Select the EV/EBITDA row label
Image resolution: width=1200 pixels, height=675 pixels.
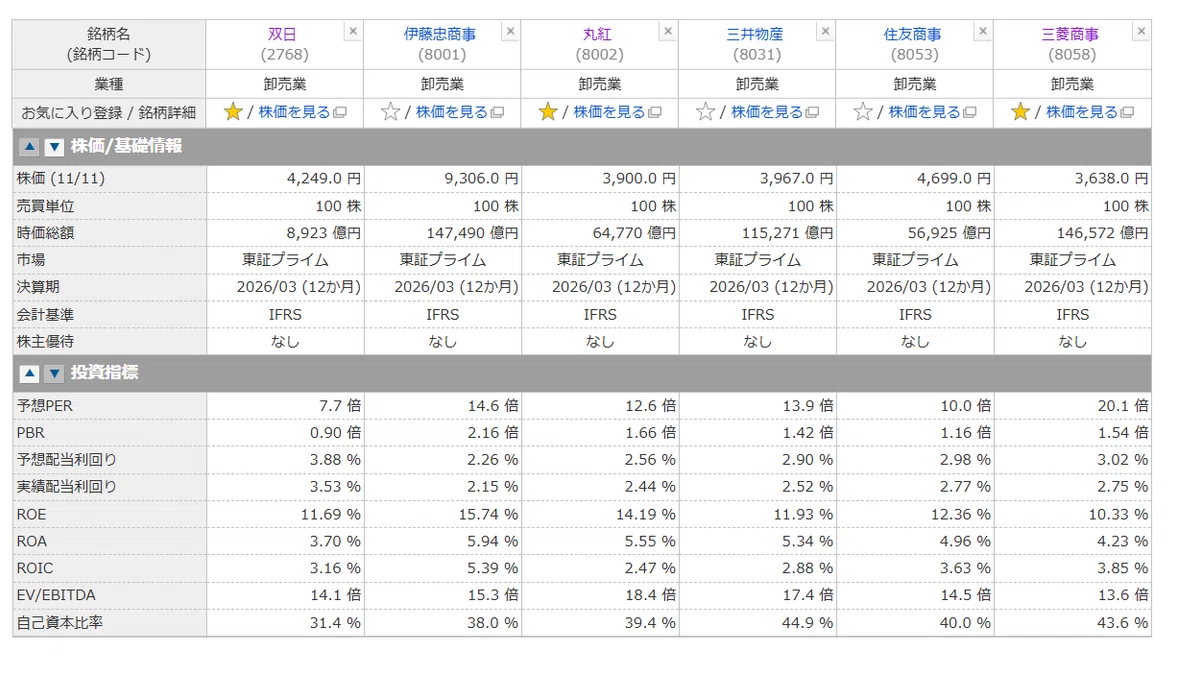point(56,595)
